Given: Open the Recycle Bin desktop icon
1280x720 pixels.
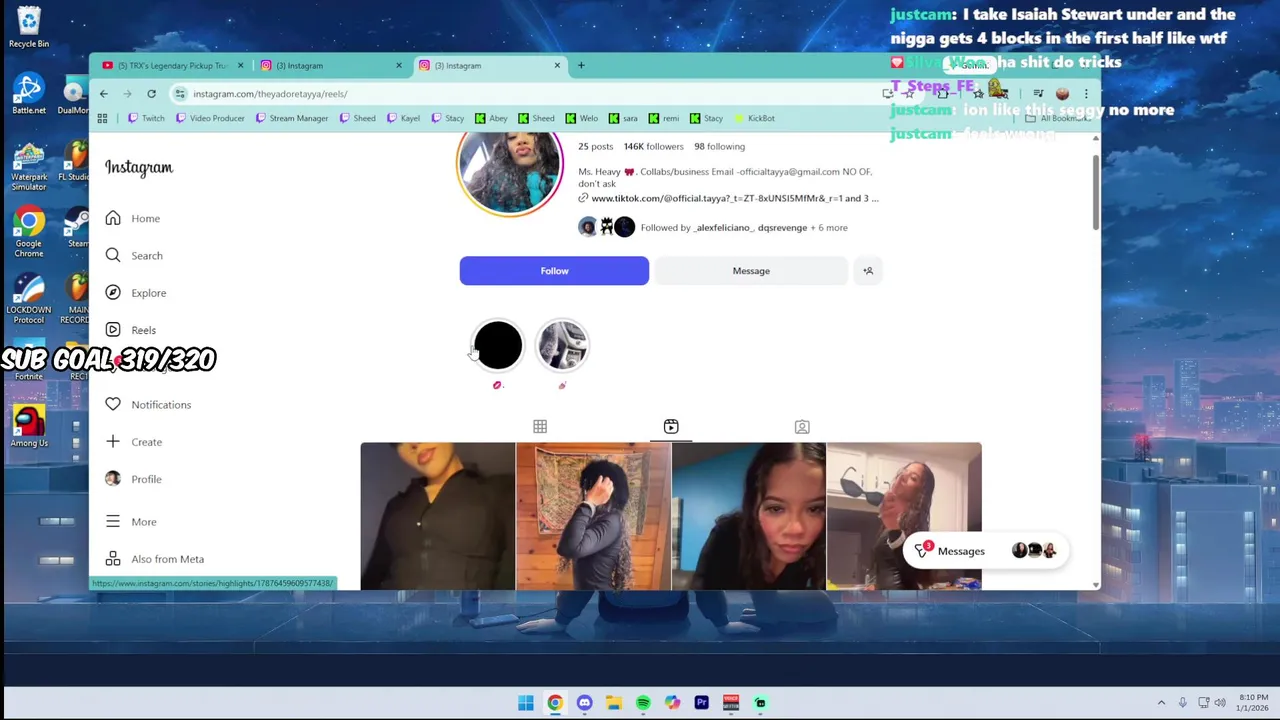Looking at the screenshot, I should [x=29, y=27].
